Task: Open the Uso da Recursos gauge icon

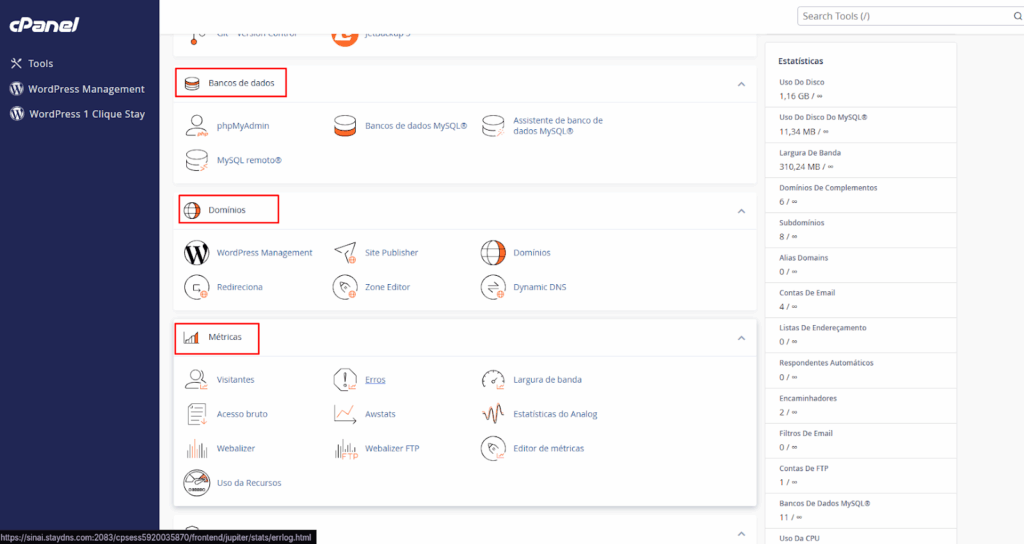Action: pos(198,483)
